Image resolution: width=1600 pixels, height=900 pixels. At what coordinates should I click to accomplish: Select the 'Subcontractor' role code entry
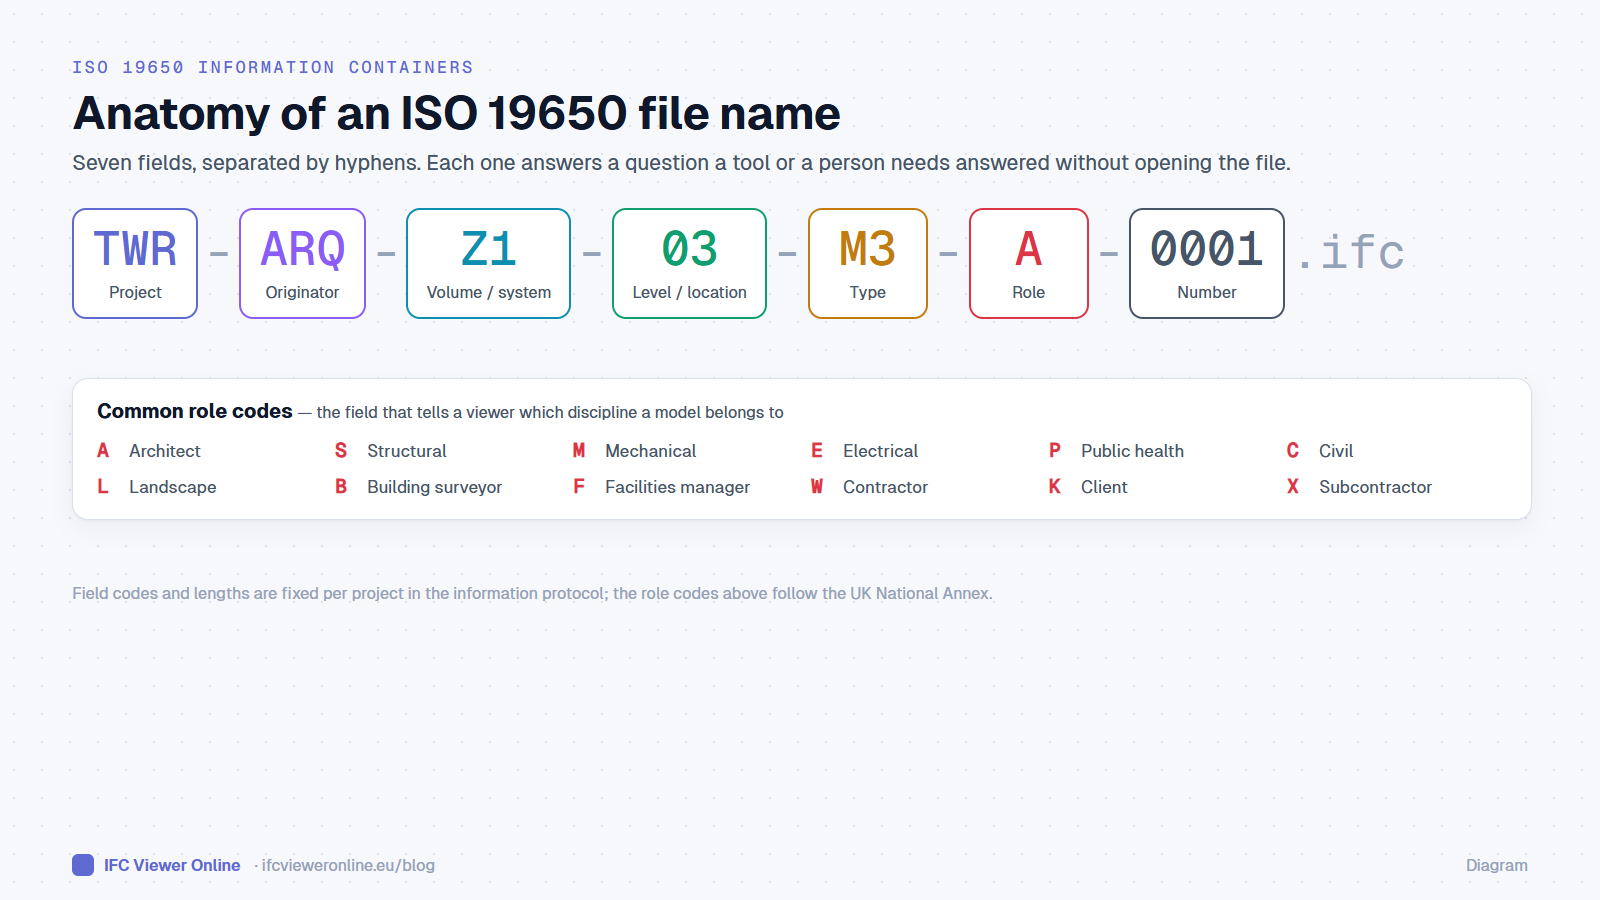coord(1360,487)
